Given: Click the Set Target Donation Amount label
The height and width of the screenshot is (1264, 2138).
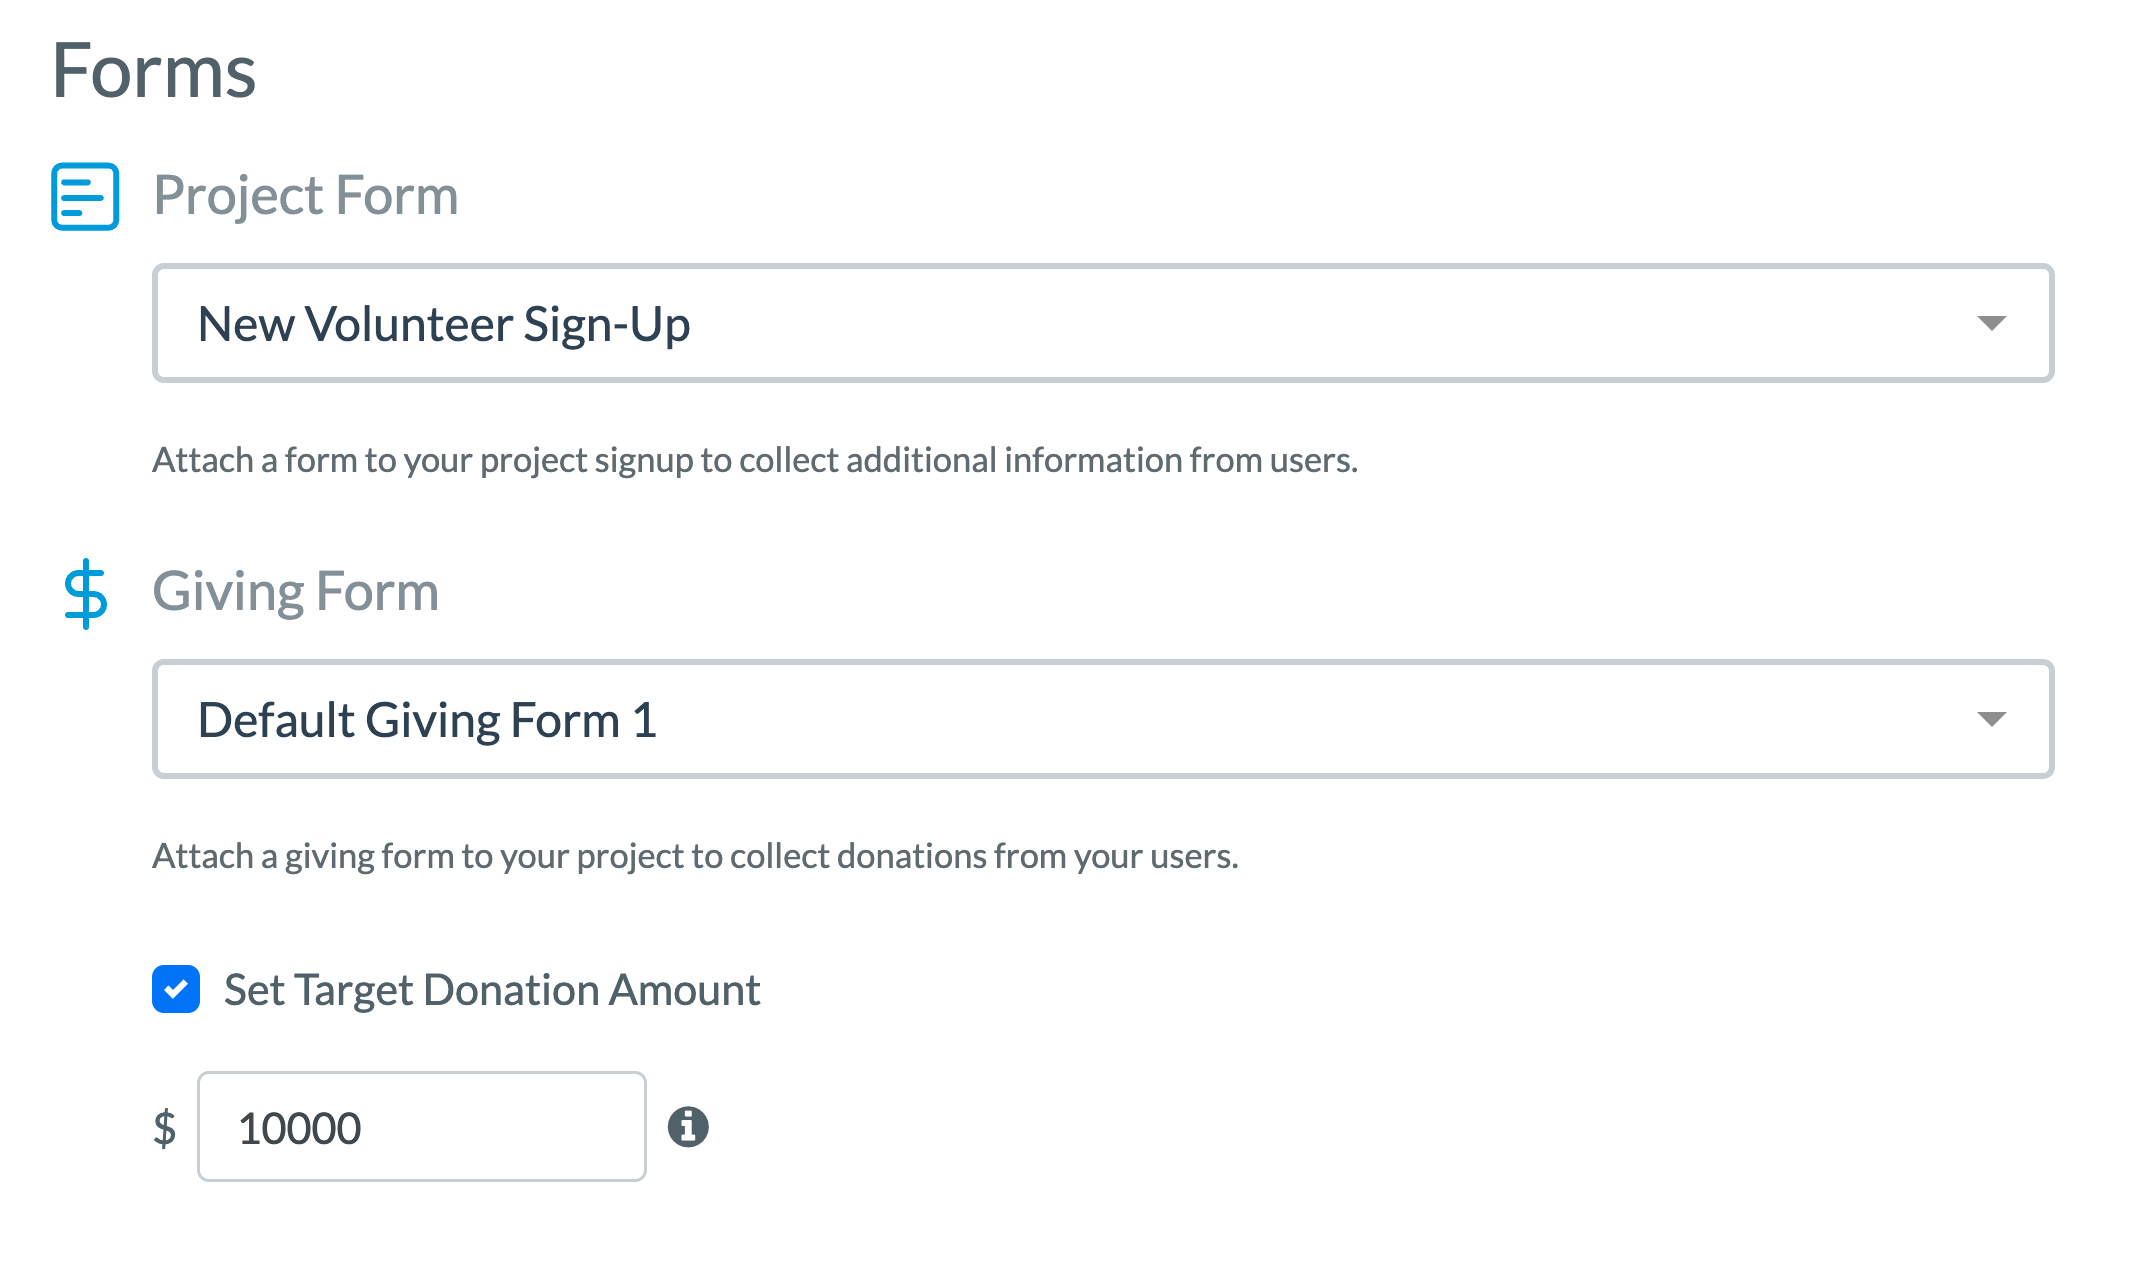Looking at the screenshot, I should coord(492,990).
